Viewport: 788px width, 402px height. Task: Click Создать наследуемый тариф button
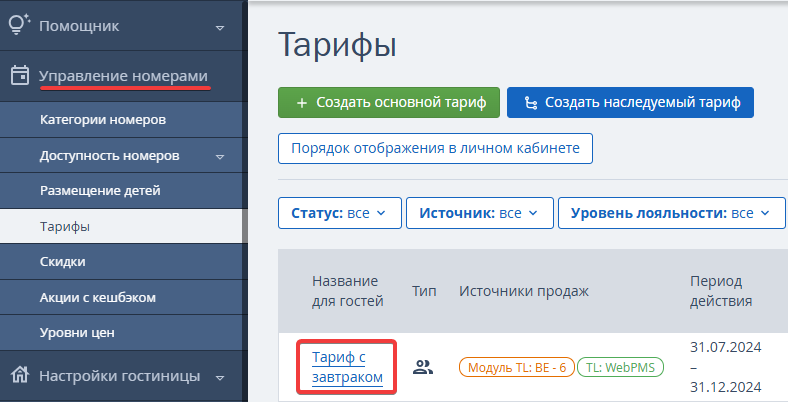point(630,103)
